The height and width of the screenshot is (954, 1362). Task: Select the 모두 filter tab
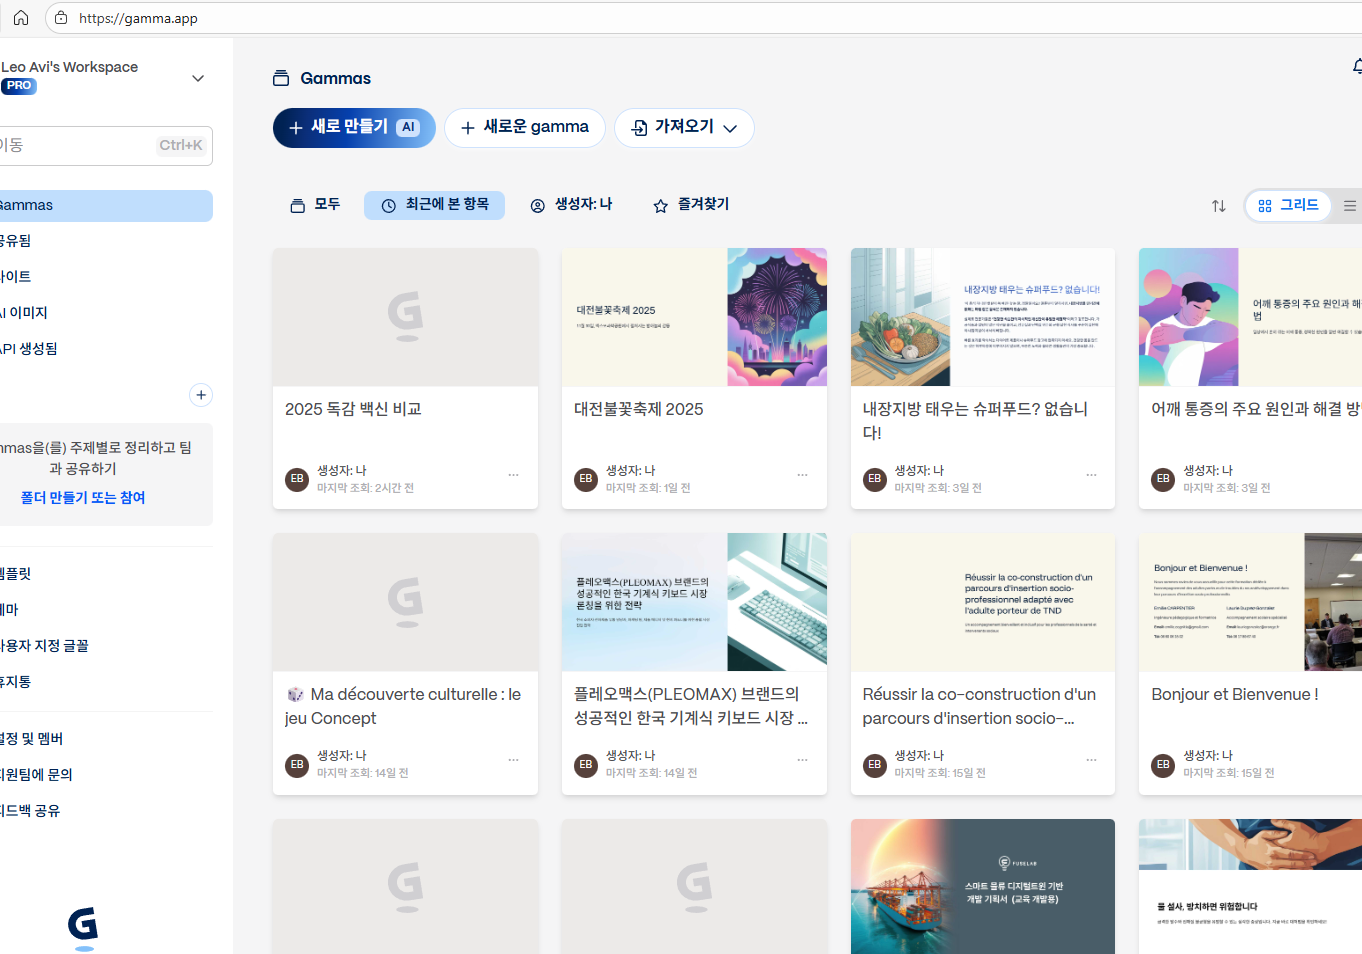pyautogui.click(x=315, y=205)
